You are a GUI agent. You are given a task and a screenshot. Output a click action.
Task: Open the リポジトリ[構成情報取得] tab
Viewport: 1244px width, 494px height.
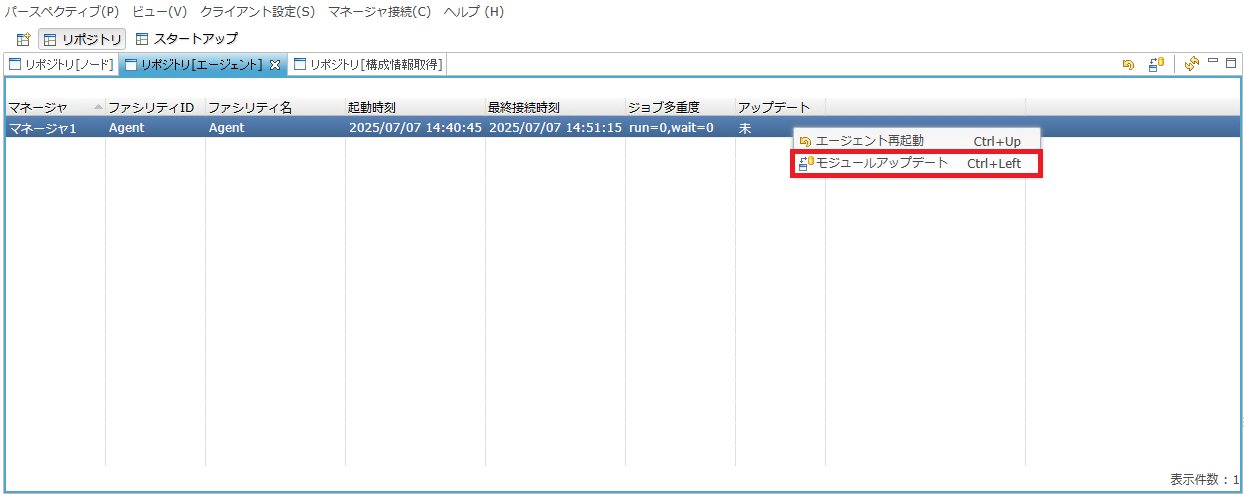[x=367, y=65]
